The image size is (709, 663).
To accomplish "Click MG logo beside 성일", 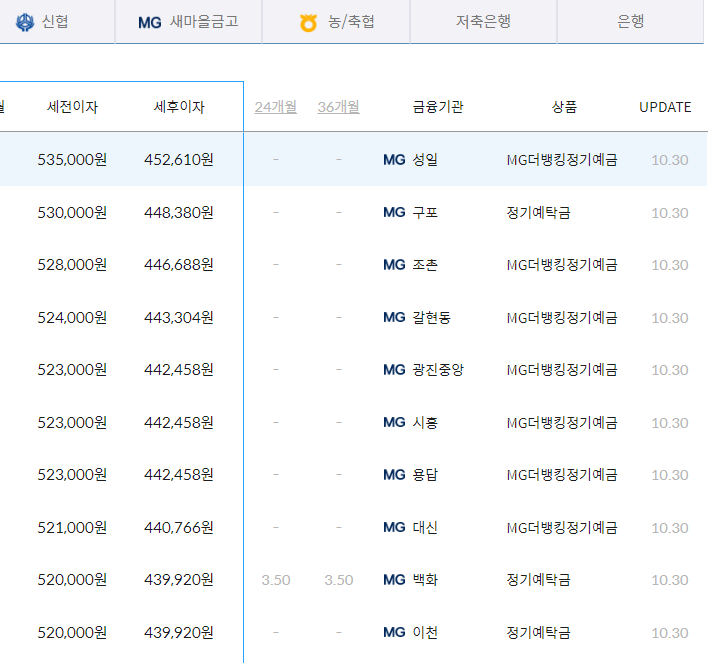I will tap(394, 160).
